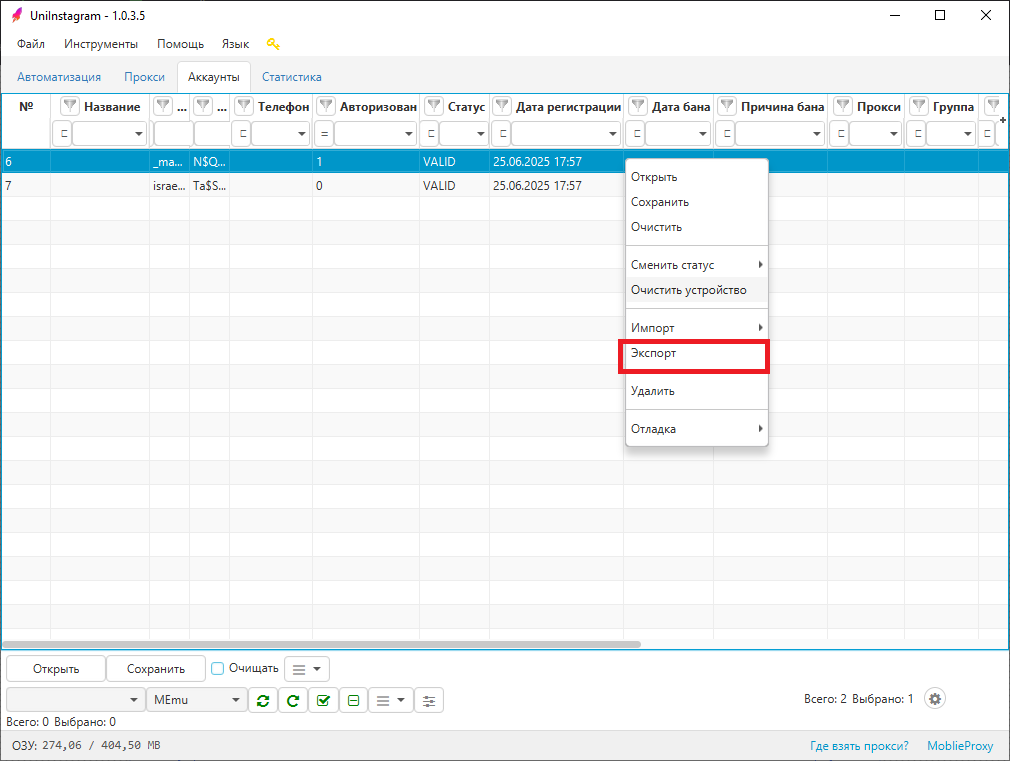This screenshot has width=1010, height=761.
Task: Open the MobileProxy link
Action: 960,746
